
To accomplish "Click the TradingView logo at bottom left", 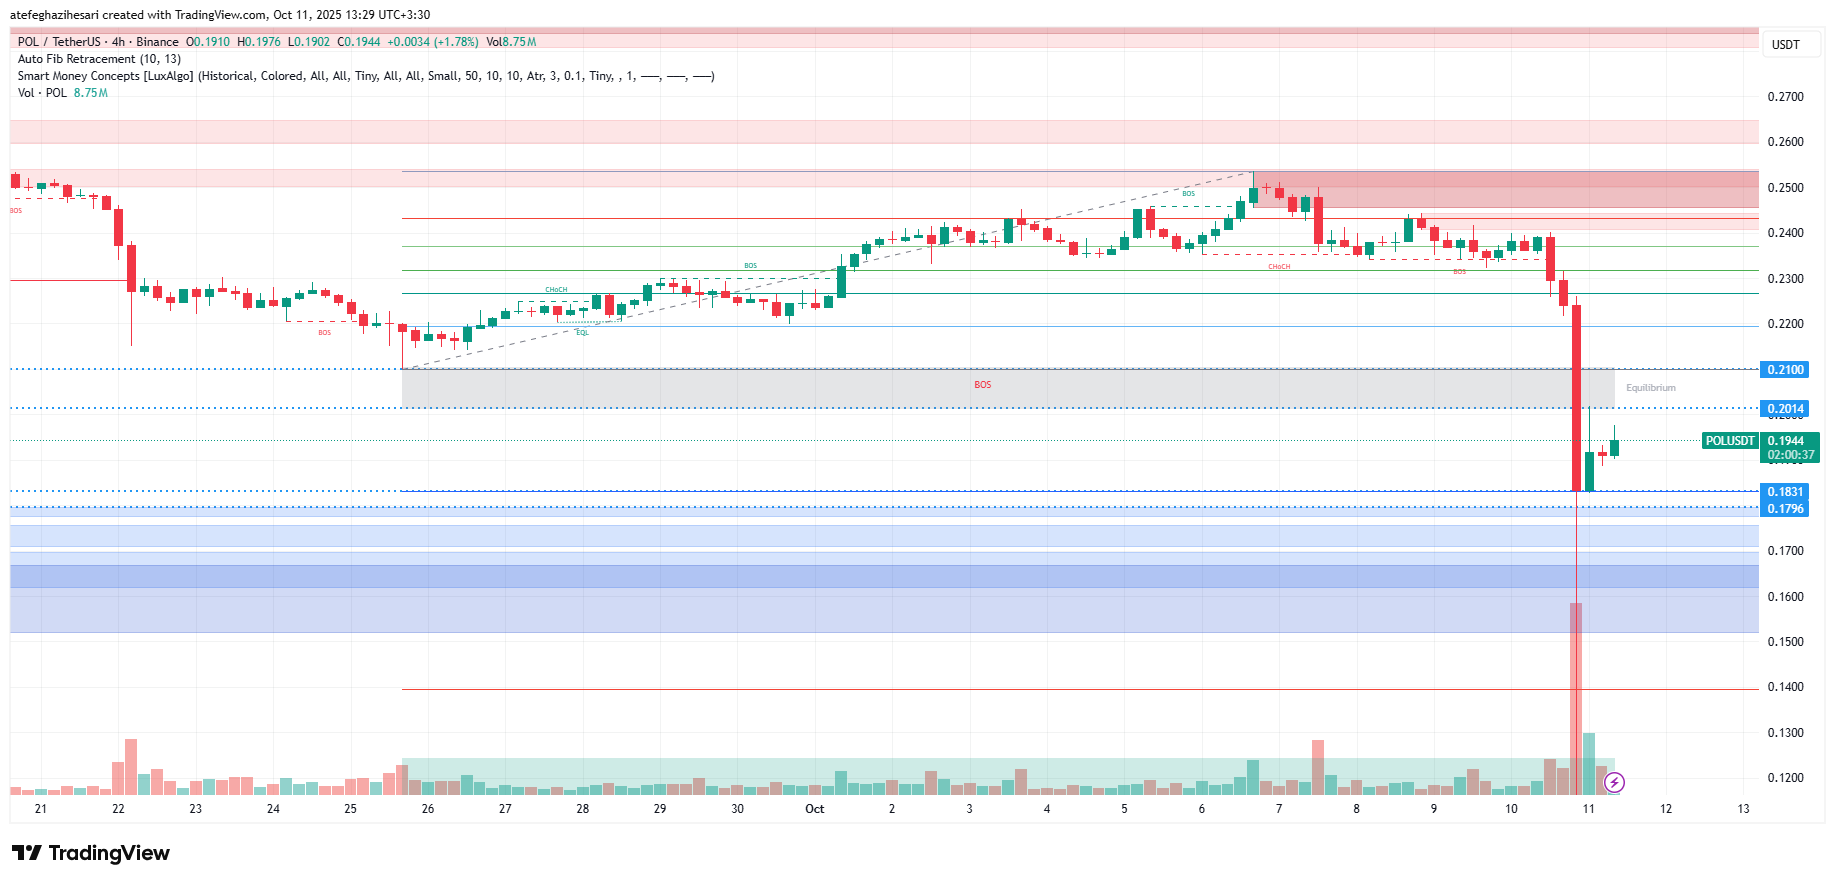I will coord(91,853).
